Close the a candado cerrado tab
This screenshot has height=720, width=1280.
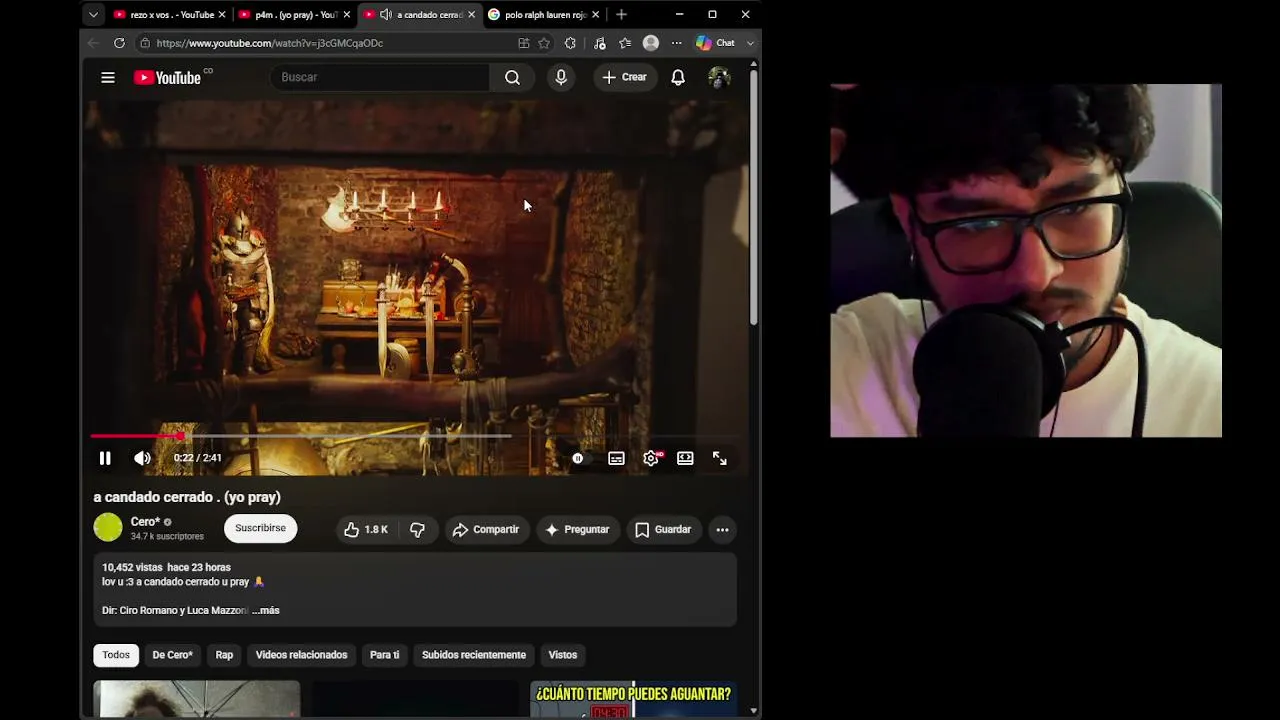pyautogui.click(x=471, y=15)
